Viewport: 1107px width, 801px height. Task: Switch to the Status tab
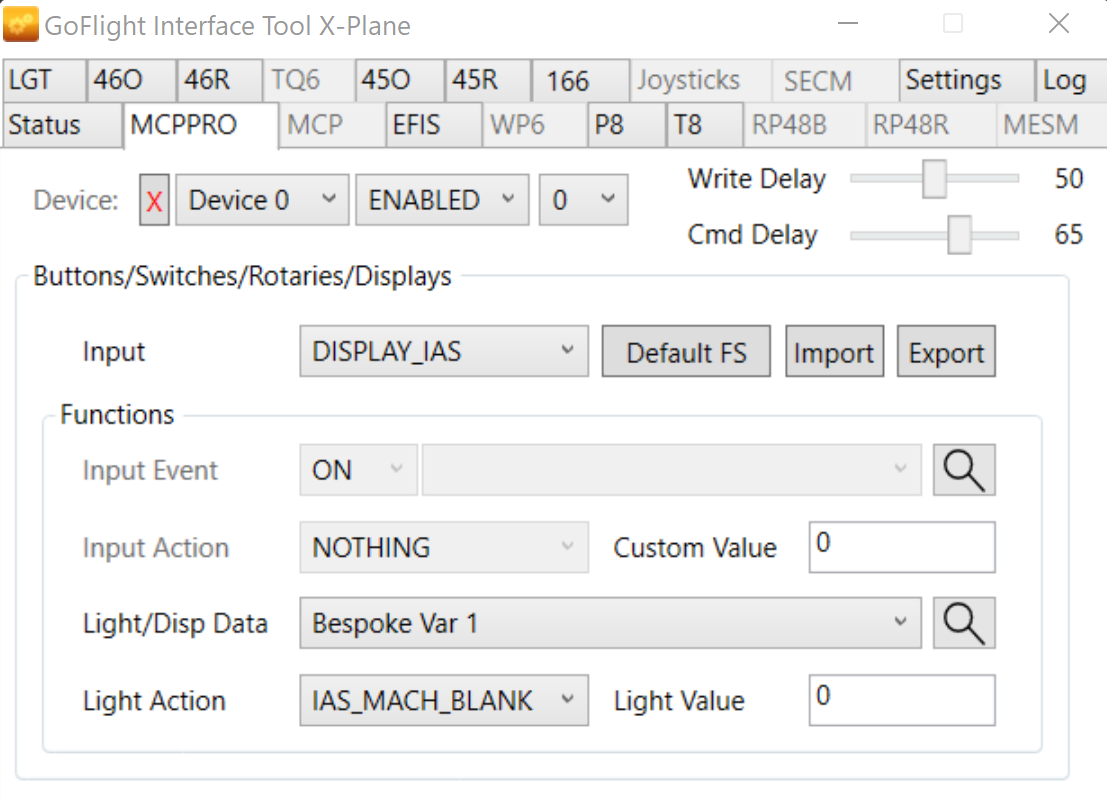[x=62, y=125]
